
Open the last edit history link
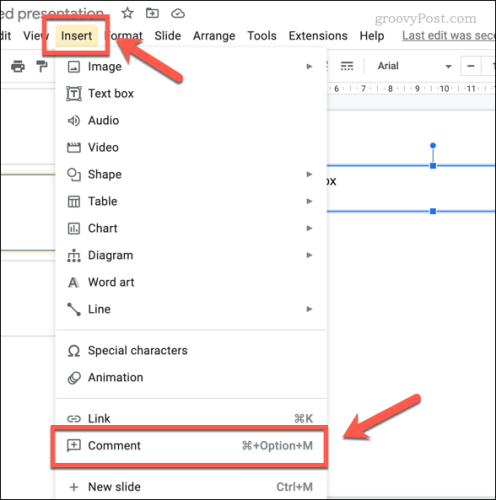point(449,35)
